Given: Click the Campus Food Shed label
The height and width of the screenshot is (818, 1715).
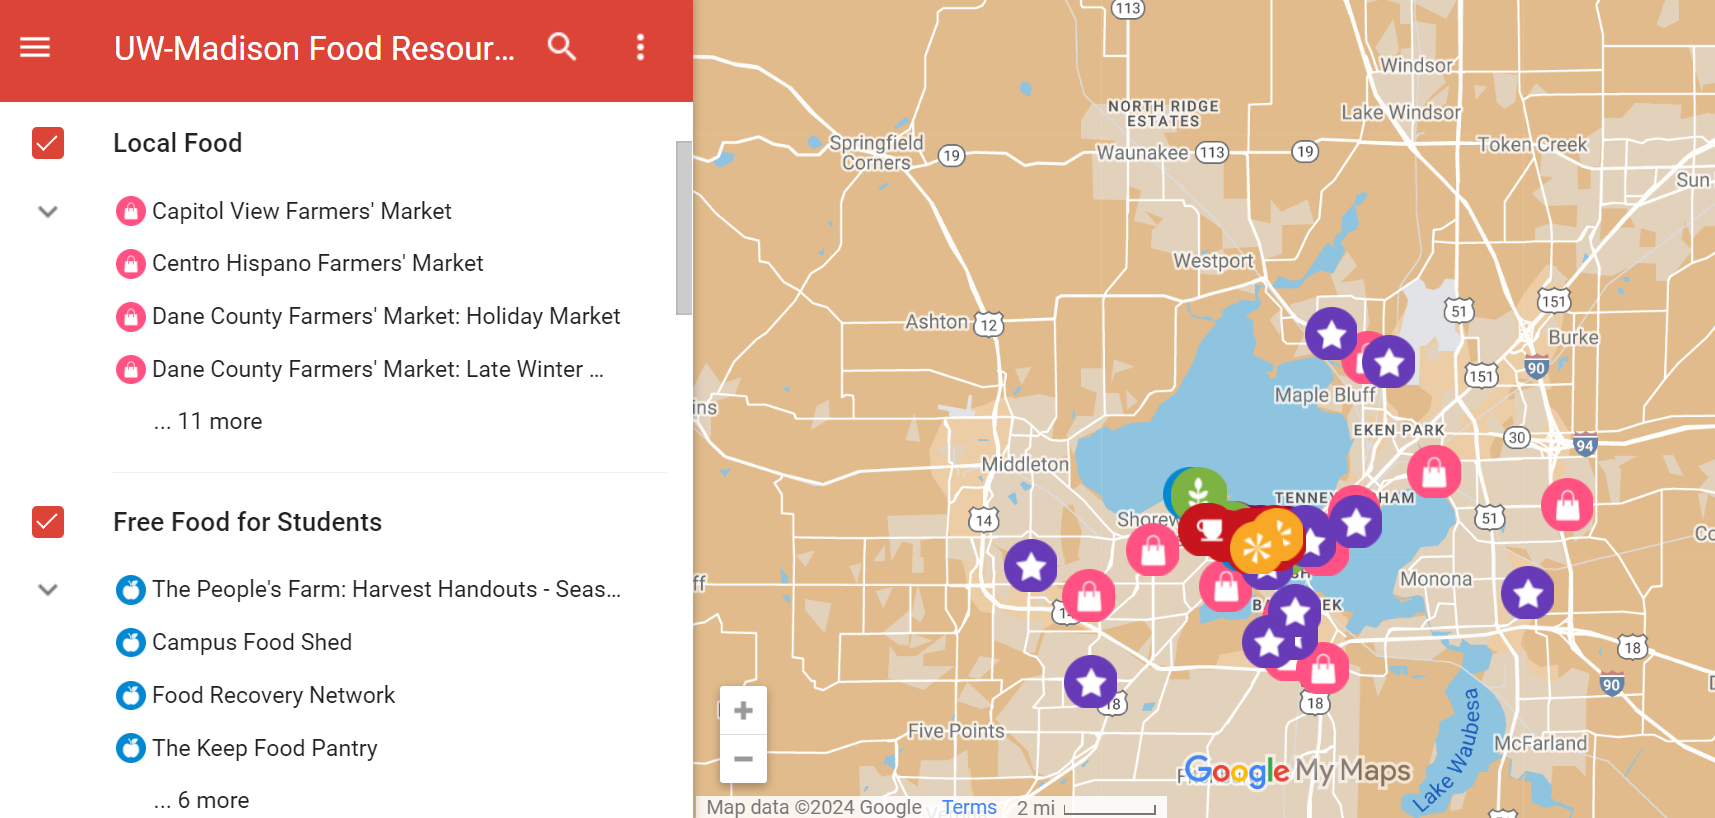Looking at the screenshot, I should [252, 642].
